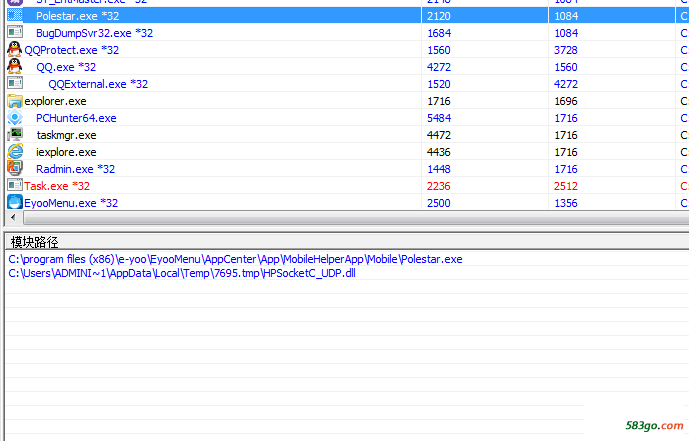
Task: Click the left arrow of horizontal scrollbar
Action: click(13, 217)
